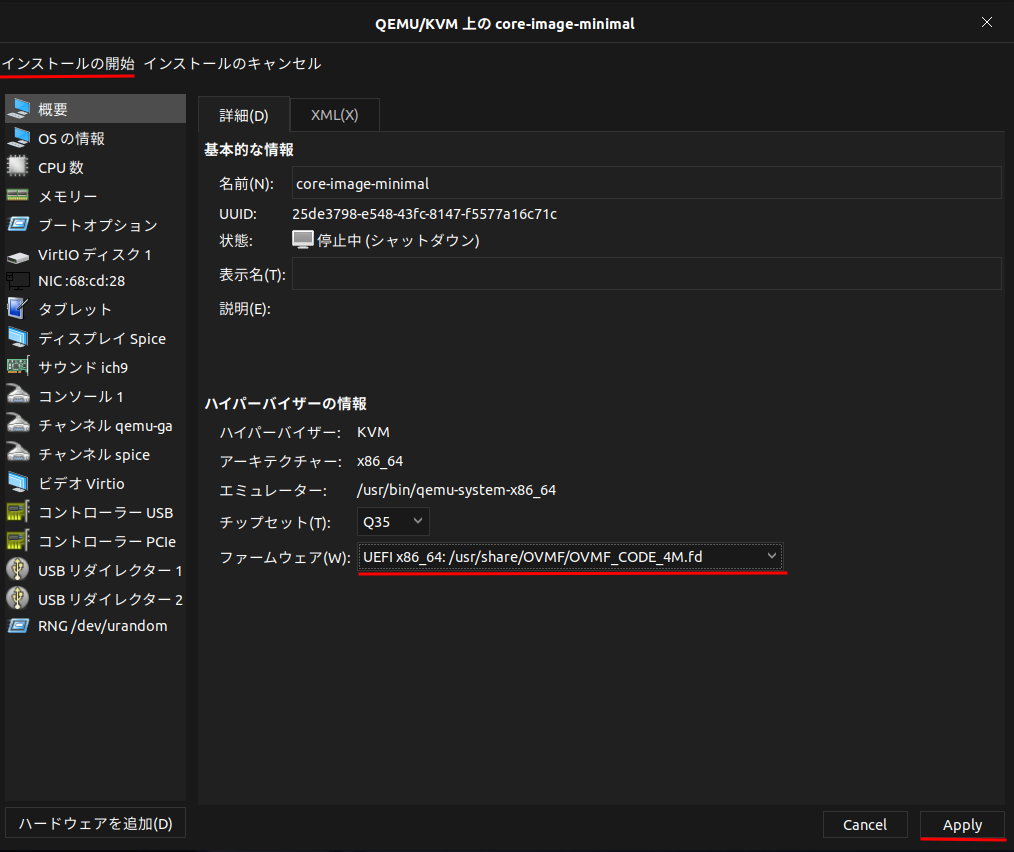The width and height of the screenshot is (1014, 852).
Task: Select the VirtIO ディスク 1 row label
Action: (94, 254)
